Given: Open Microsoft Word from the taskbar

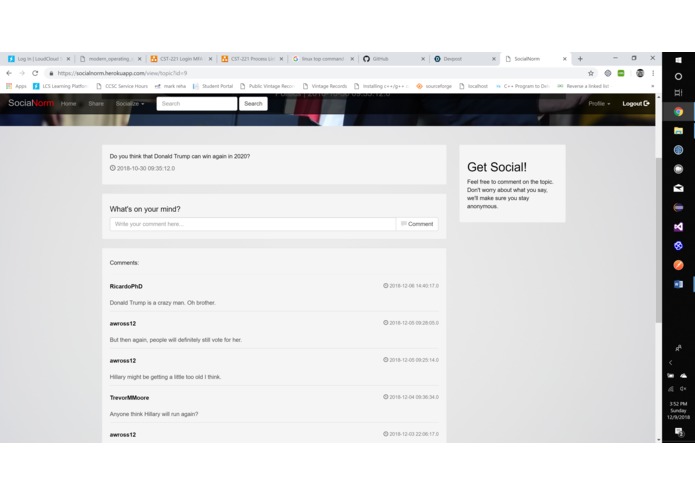Looking at the screenshot, I should click(678, 284).
